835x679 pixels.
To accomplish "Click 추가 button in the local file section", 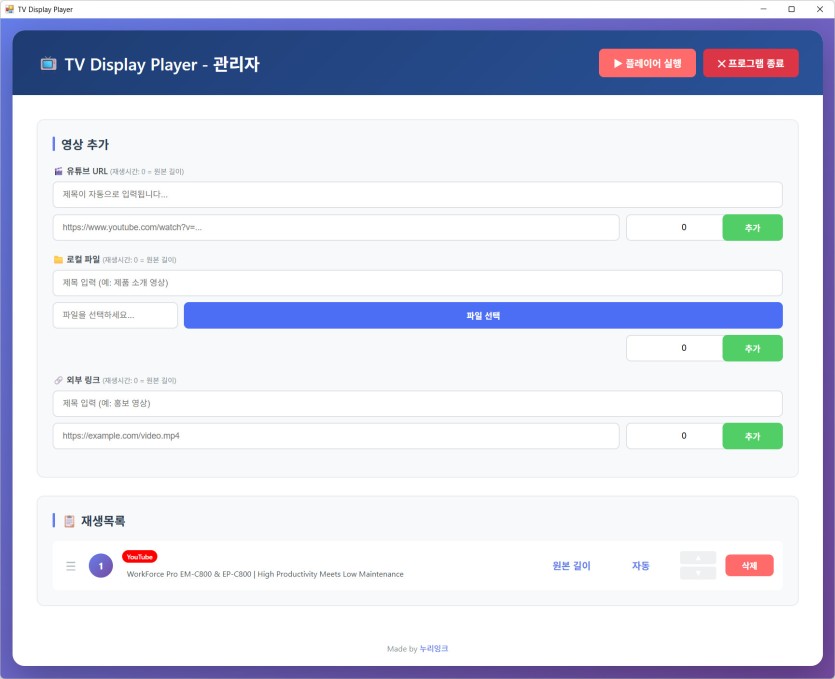I will coord(752,348).
